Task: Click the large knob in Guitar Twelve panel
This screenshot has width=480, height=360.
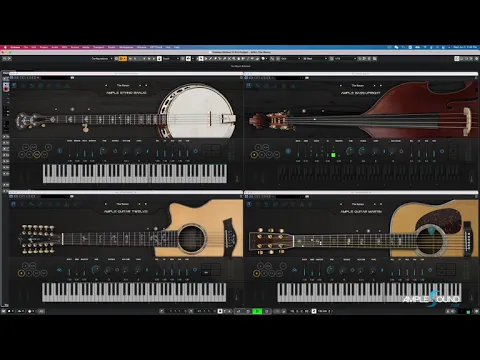Action: 96,269
